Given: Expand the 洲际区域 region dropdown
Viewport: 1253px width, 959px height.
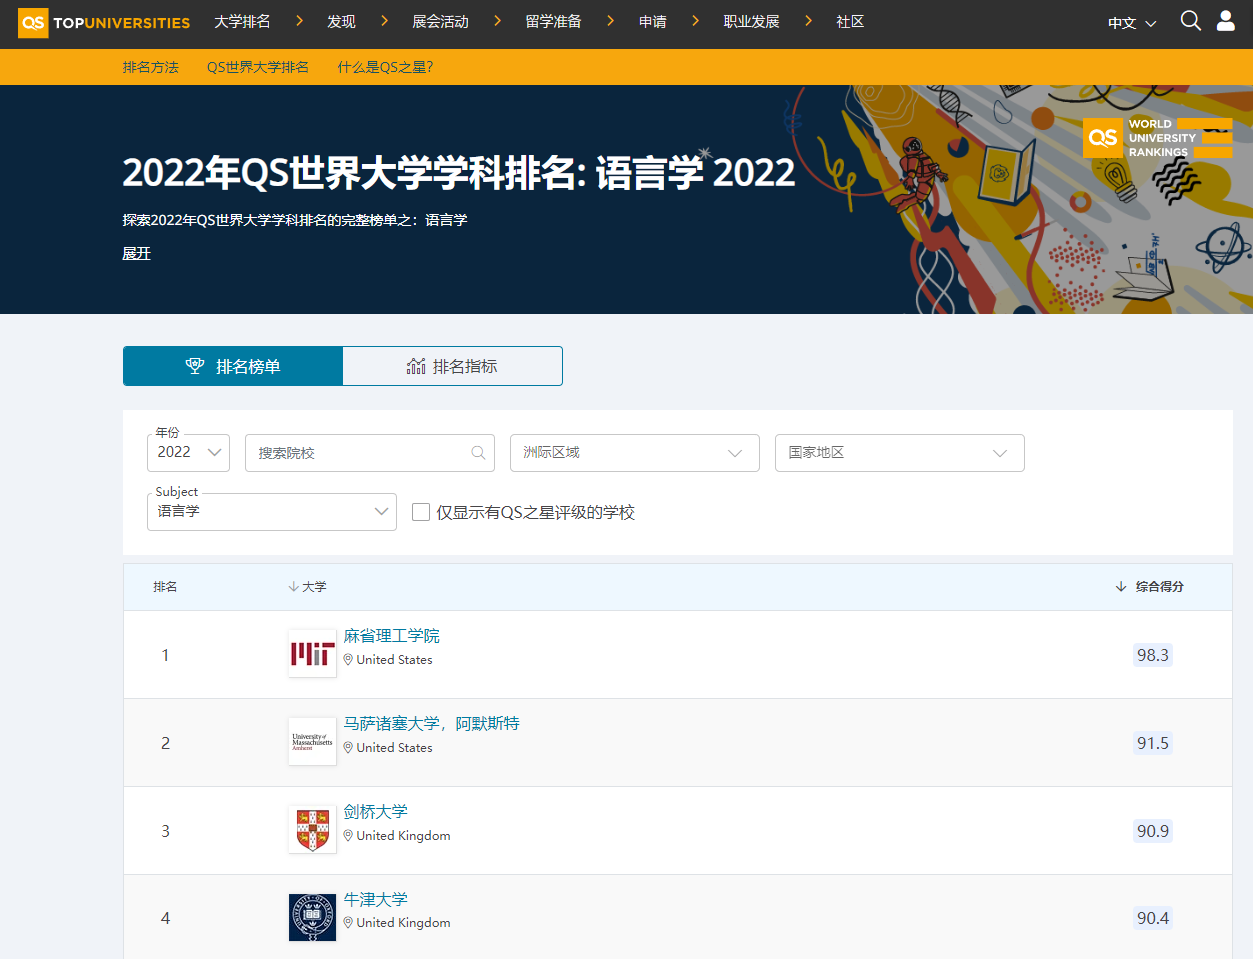Looking at the screenshot, I should (x=635, y=453).
